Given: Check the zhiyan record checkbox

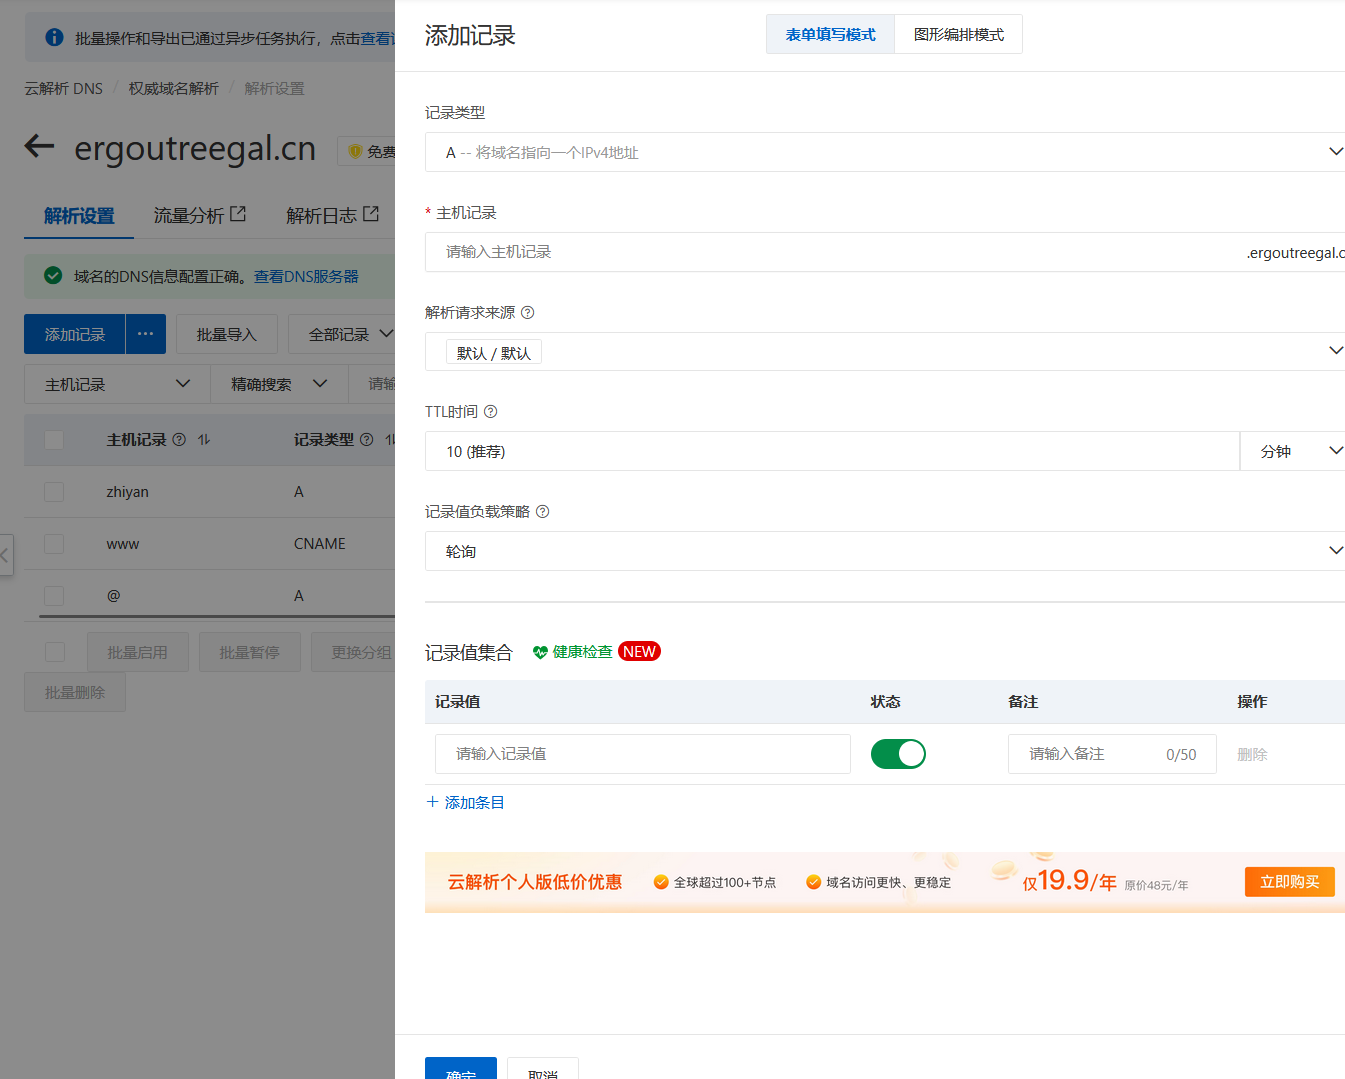Looking at the screenshot, I should 54,492.
